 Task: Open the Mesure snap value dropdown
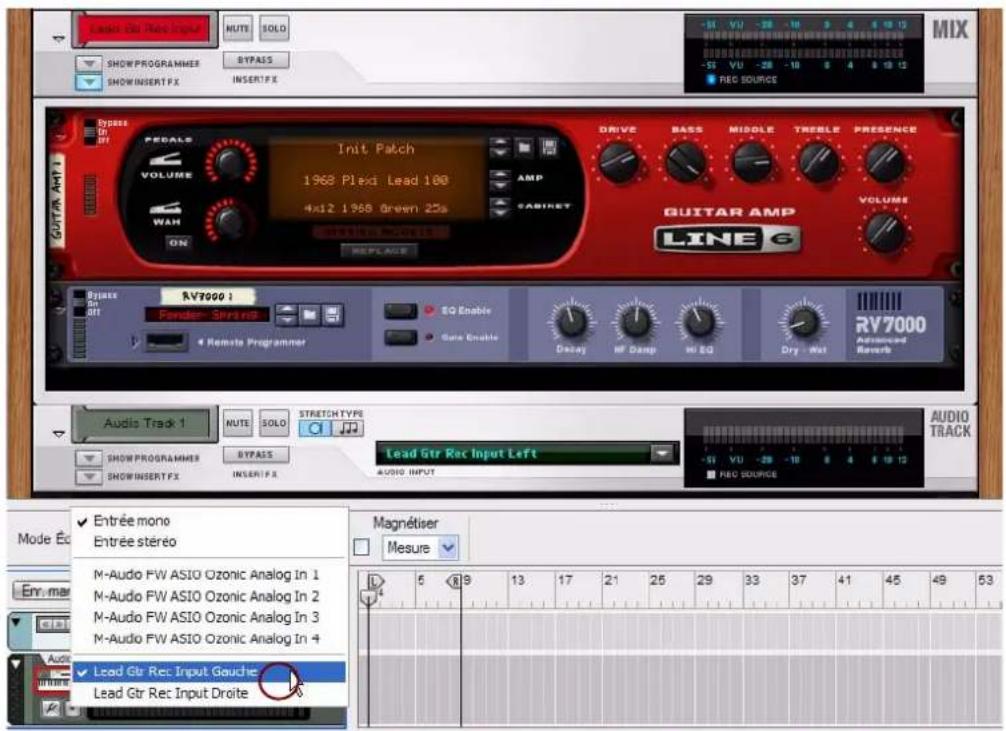coord(448,548)
